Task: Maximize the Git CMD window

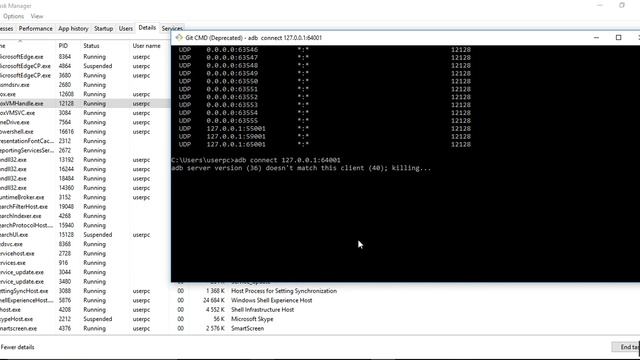Action: tap(618, 38)
